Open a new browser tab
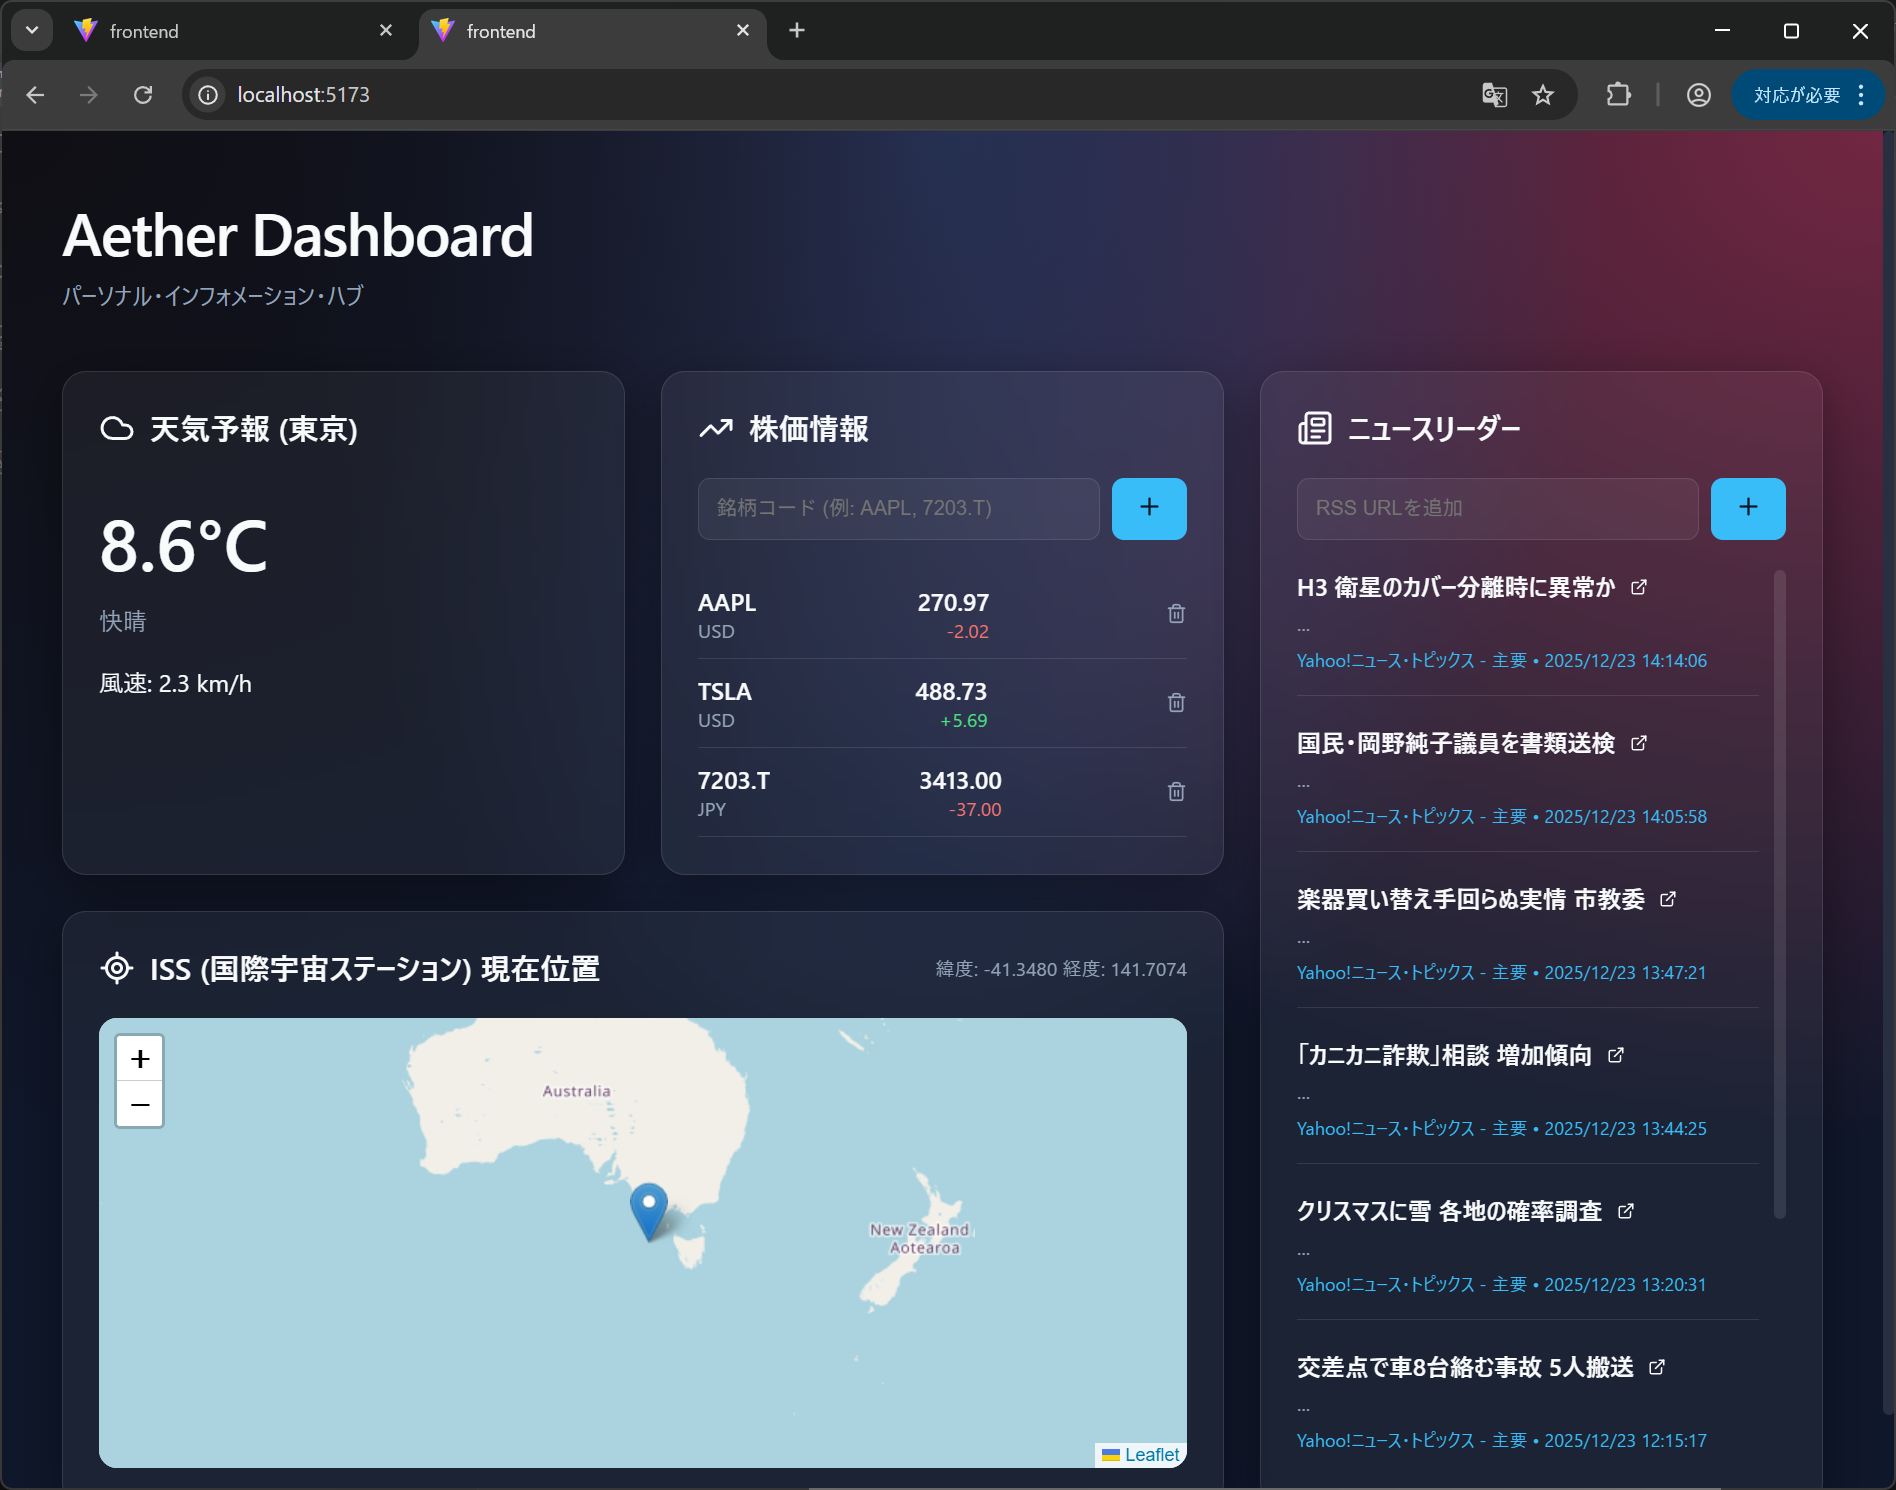Image resolution: width=1896 pixels, height=1490 pixels. (797, 31)
